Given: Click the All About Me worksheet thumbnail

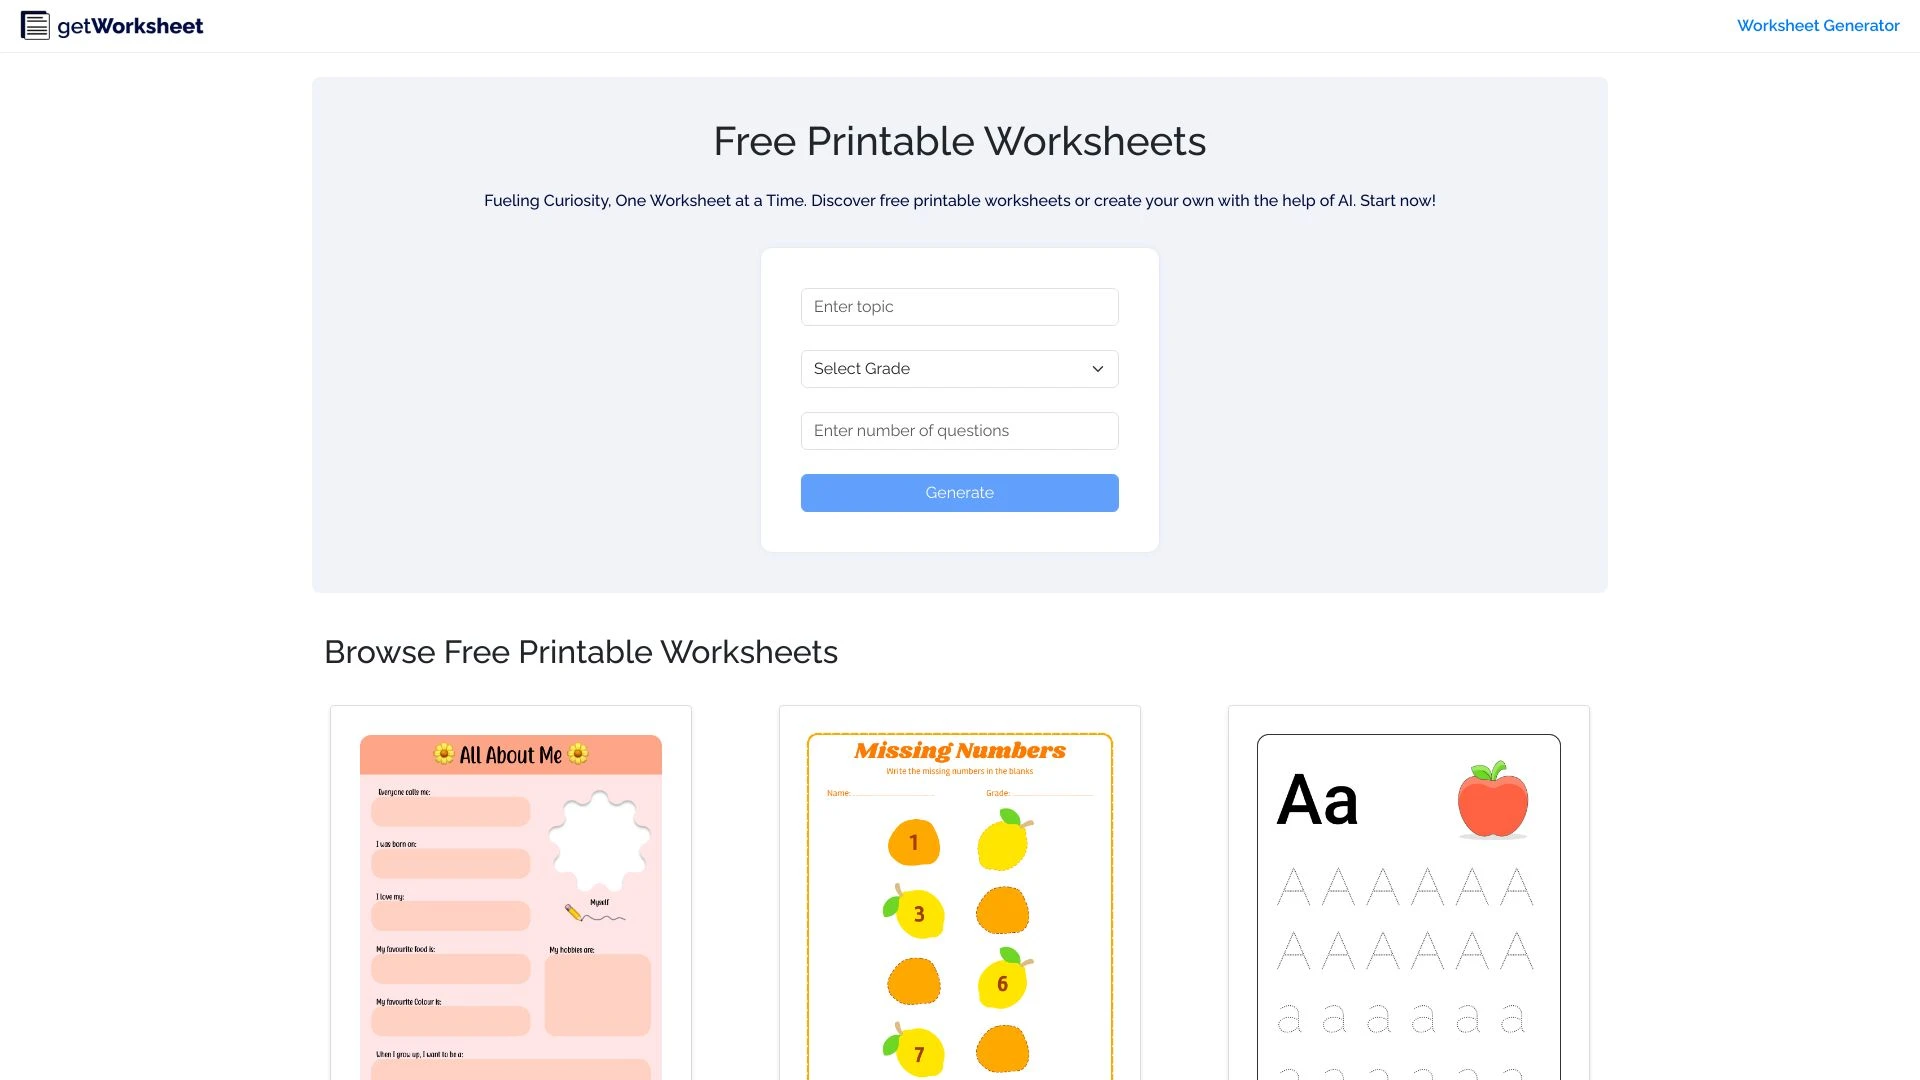Looking at the screenshot, I should pos(510,907).
